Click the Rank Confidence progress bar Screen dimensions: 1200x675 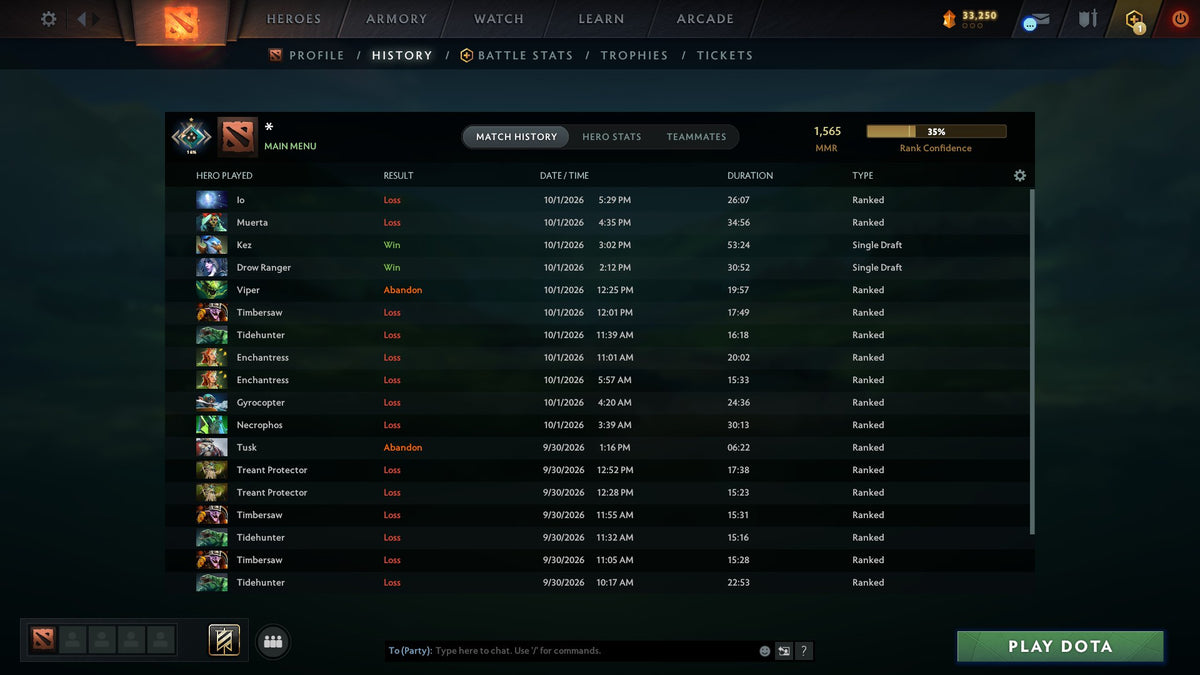click(x=936, y=131)
